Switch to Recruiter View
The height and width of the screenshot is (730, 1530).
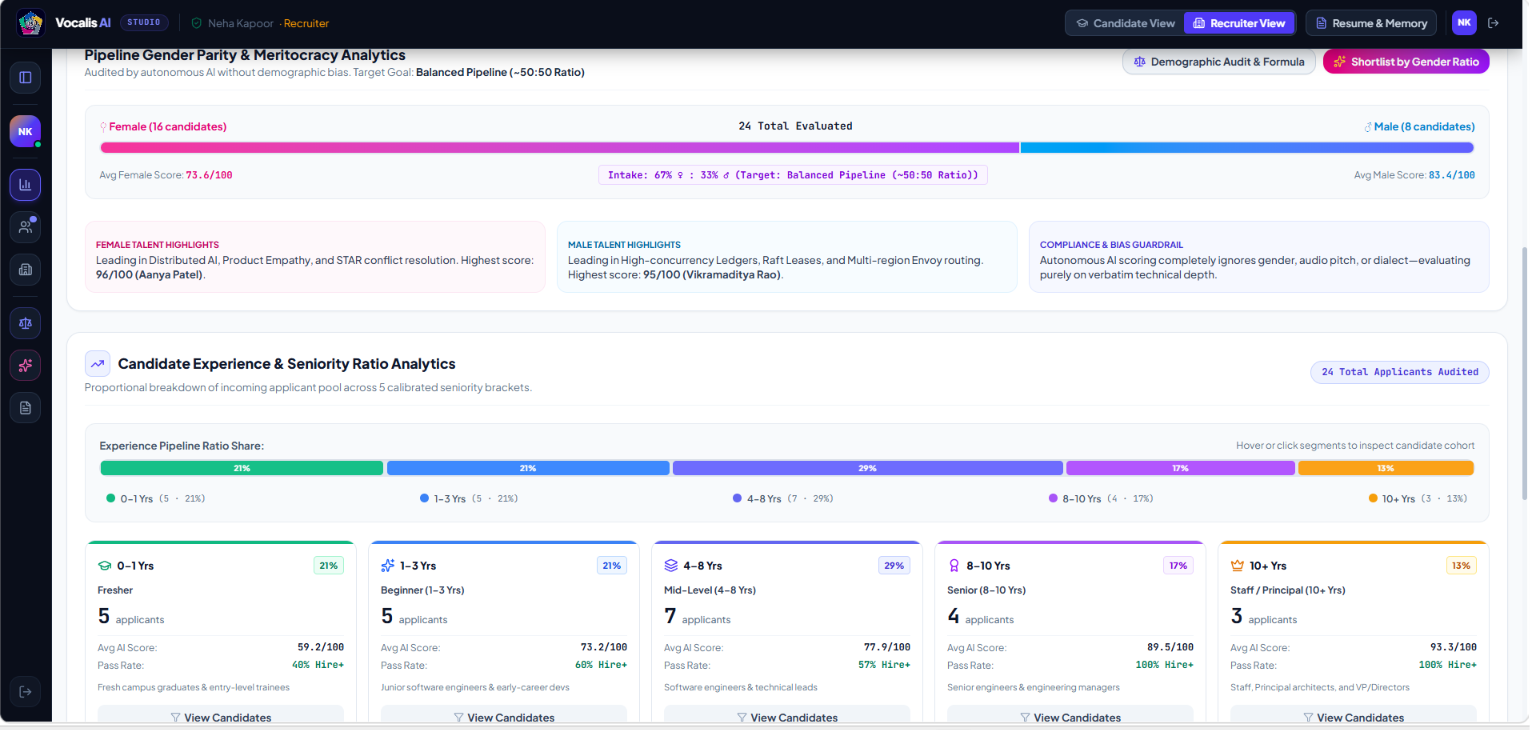point(1239,23)
